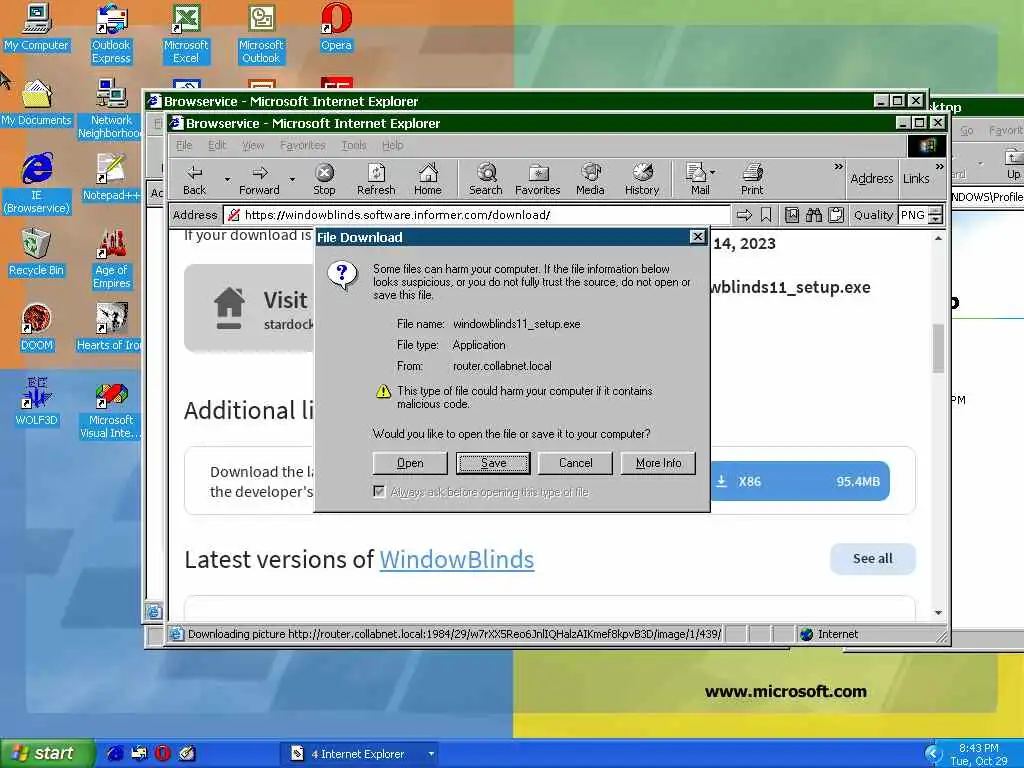Open Notepad++ desktop shortcut
1024x768 pixels.
111,178
